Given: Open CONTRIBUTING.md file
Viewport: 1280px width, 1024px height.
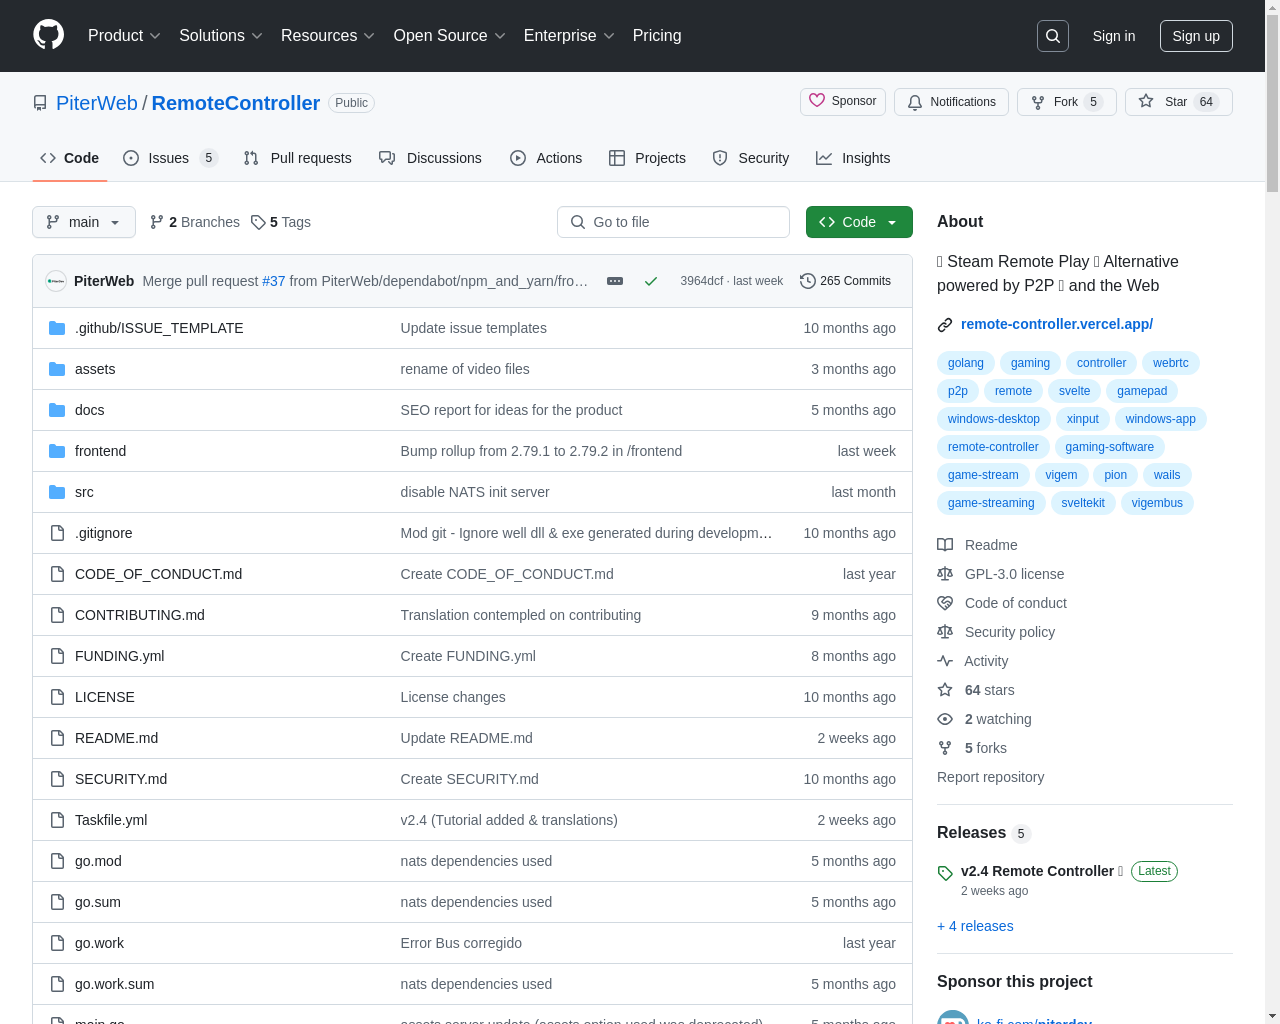Looking at the screenshot, I should [x=140, y=615].
